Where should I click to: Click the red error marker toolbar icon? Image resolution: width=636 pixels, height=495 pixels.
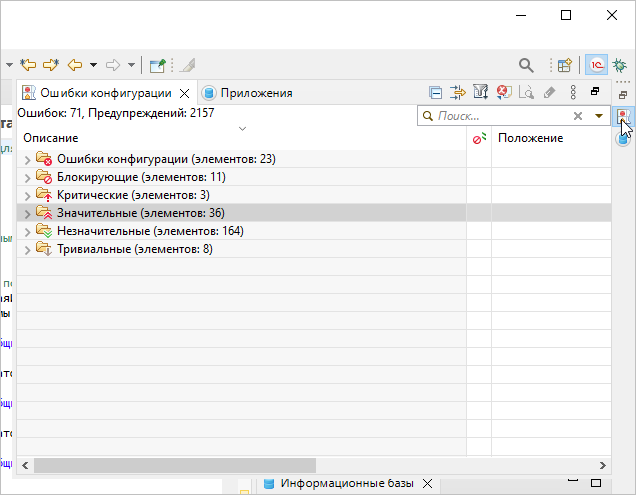pos(503,93)
